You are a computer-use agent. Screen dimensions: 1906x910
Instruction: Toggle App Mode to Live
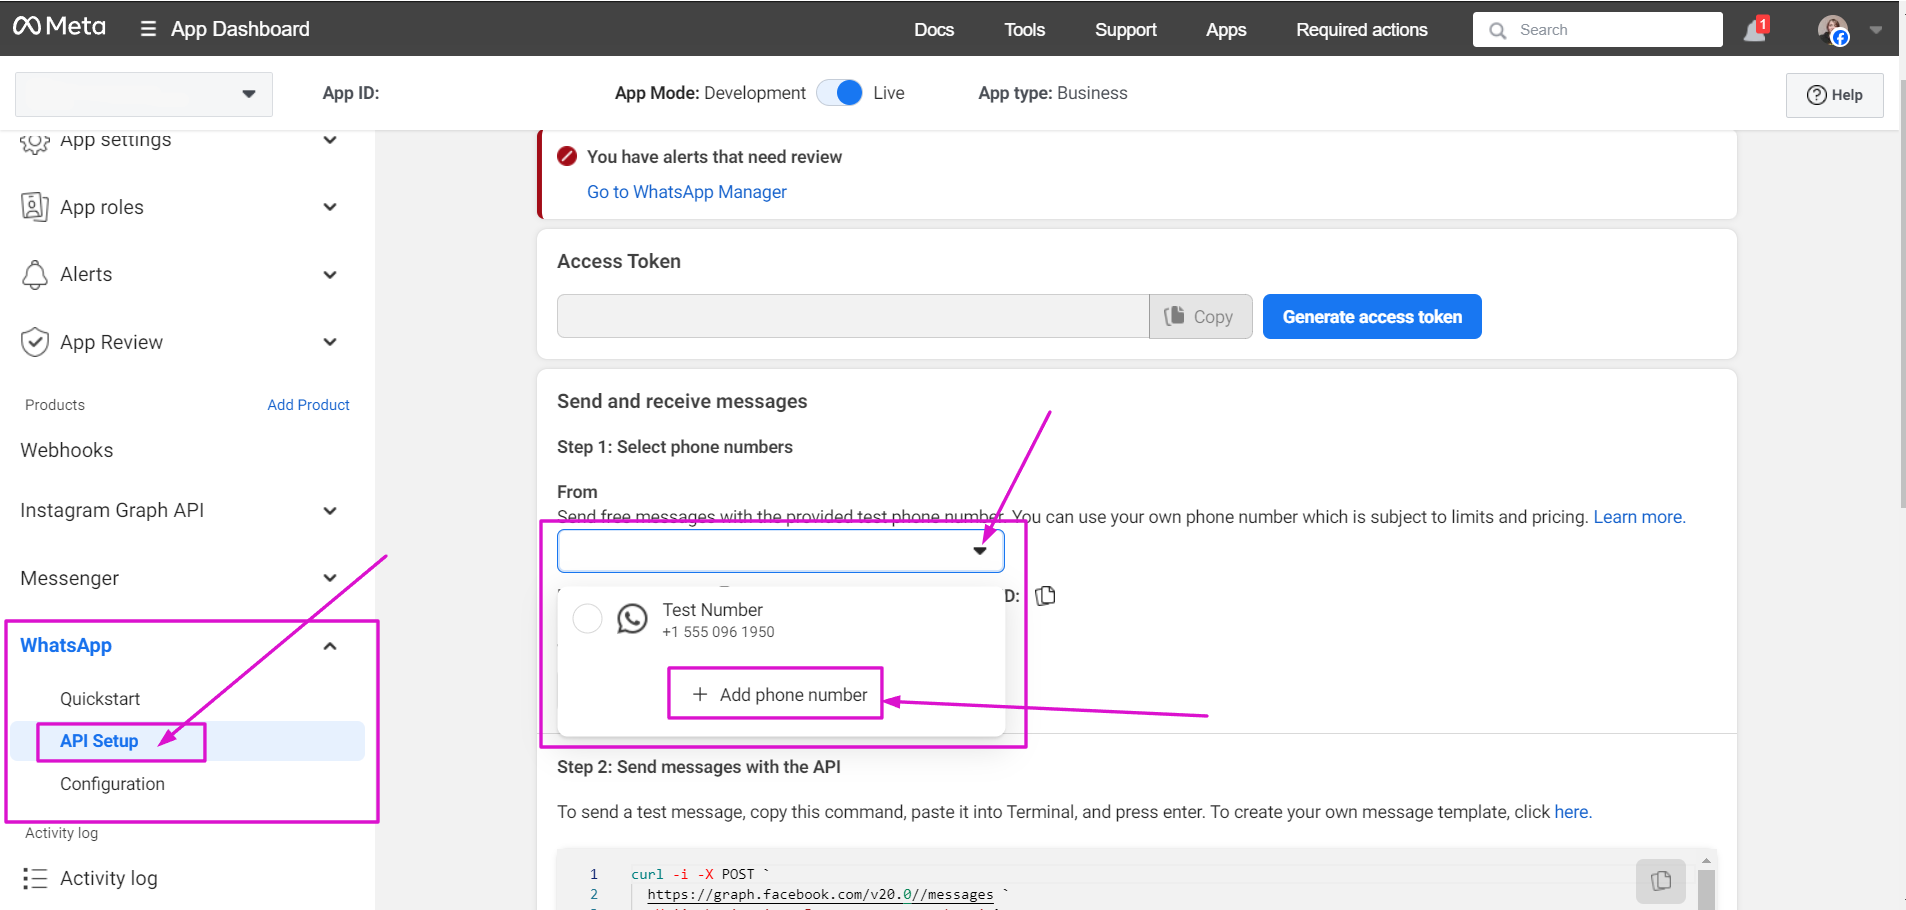(x=839, y=93)
